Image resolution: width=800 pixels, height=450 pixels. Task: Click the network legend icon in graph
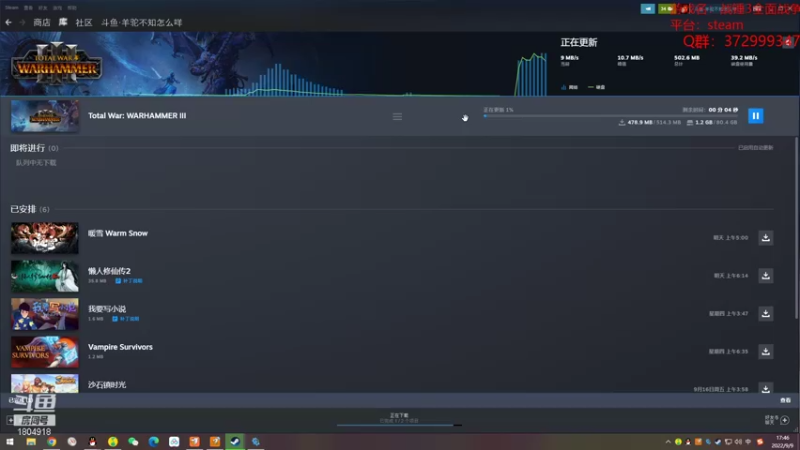click(x=564, y=87)
